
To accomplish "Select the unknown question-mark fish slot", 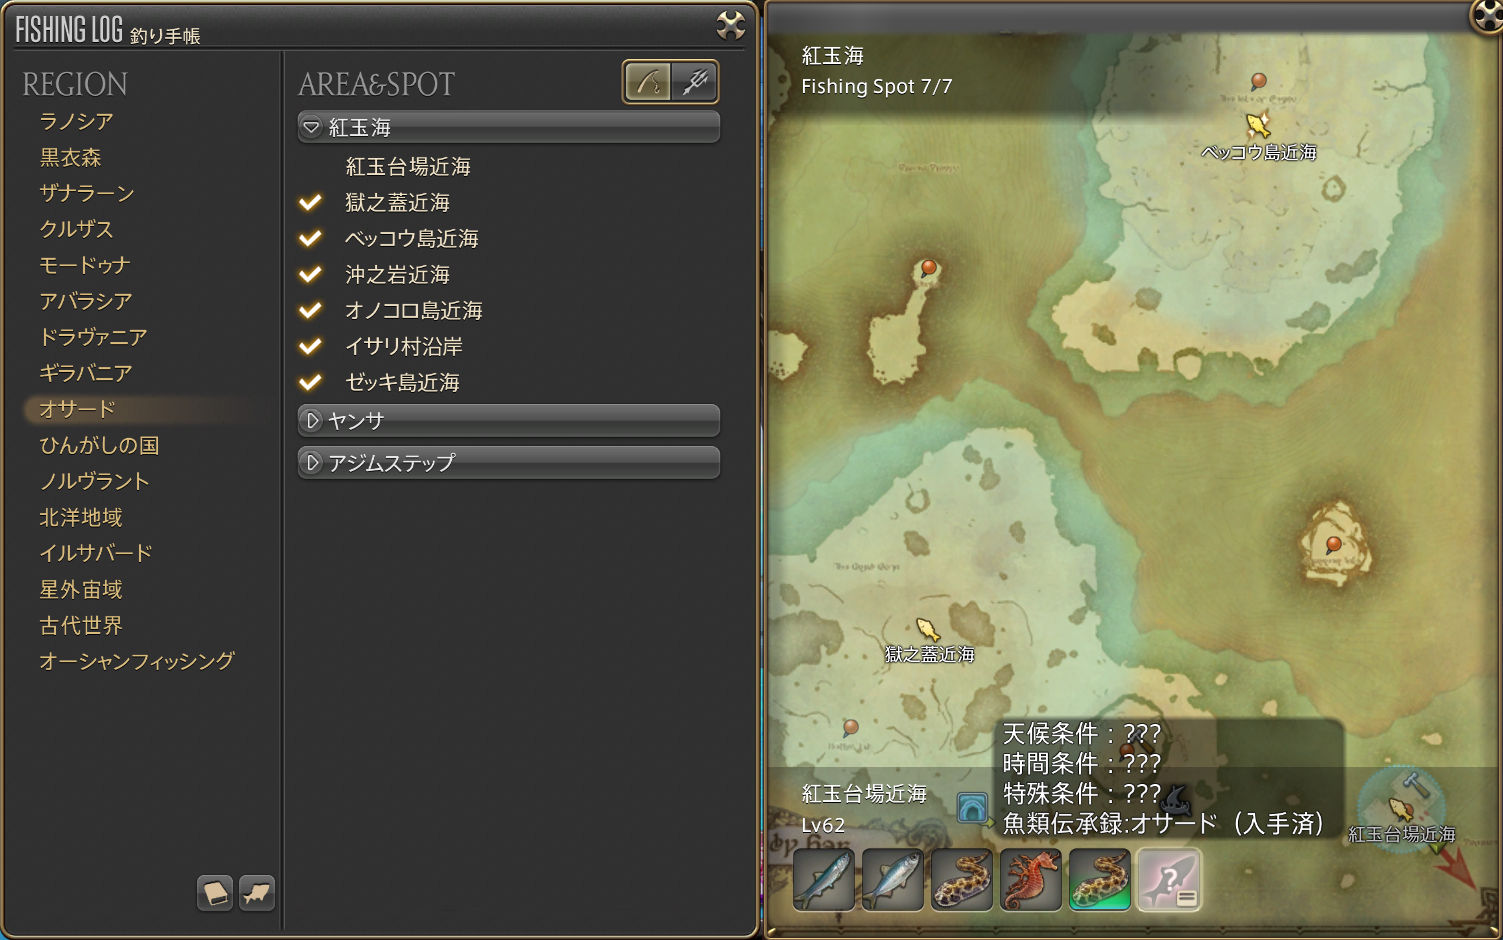I will [1169, 880].
